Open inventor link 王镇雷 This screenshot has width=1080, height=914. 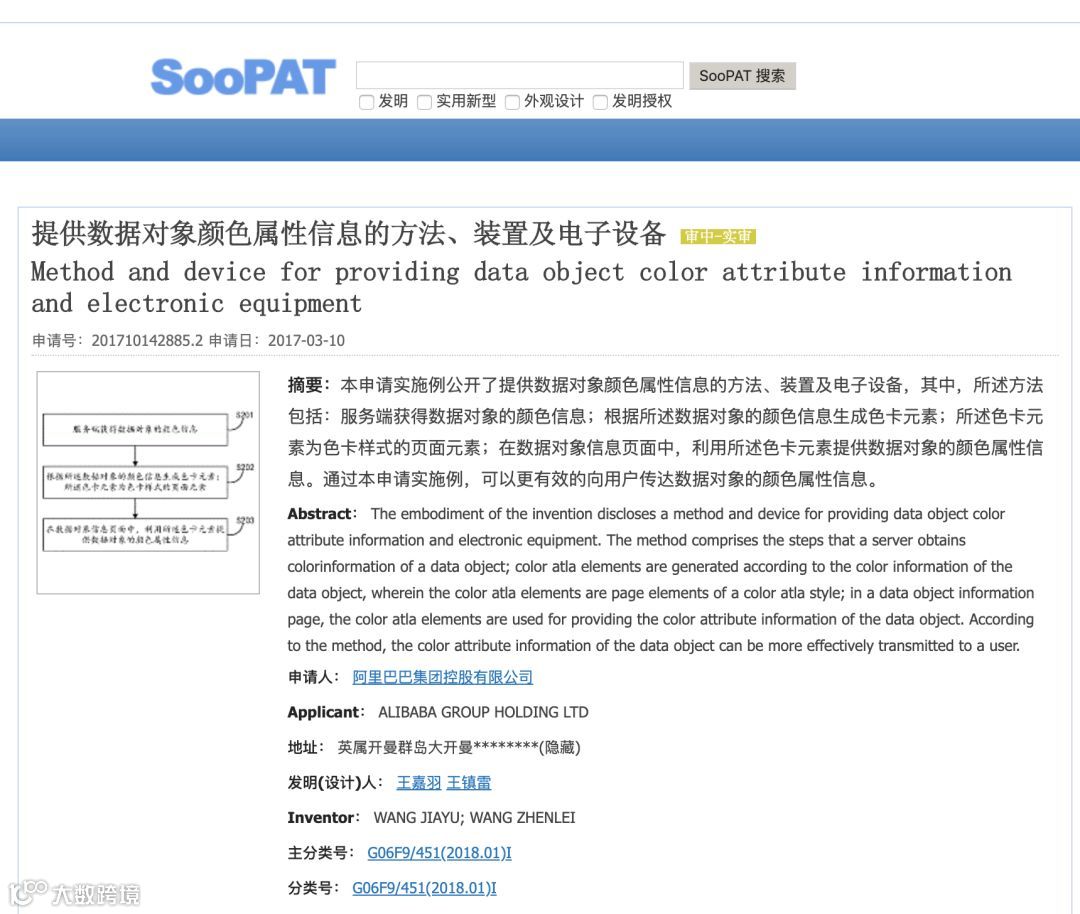(x=469, y=782)
